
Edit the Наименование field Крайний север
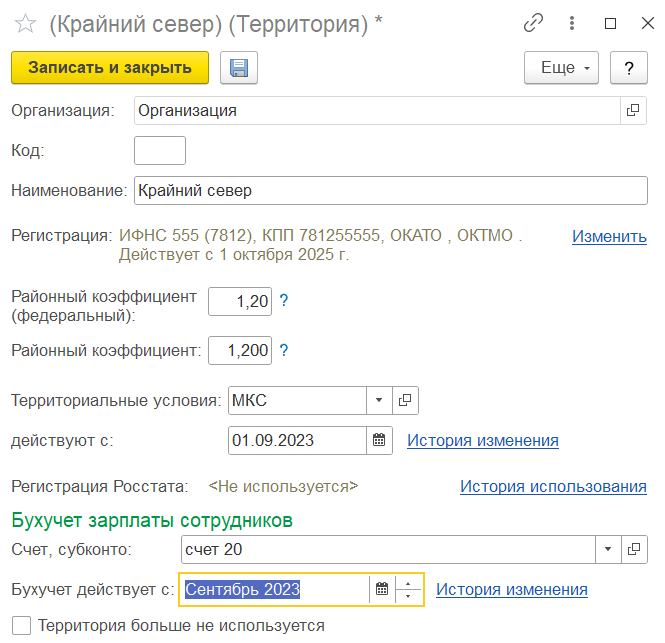[x=391, y=190]
